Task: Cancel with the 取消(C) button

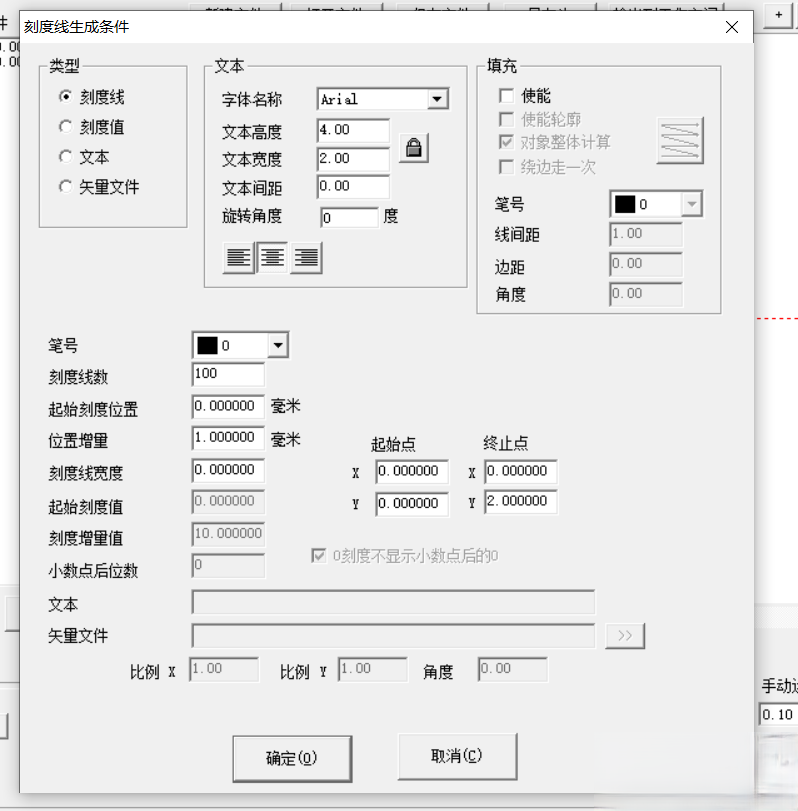Action: pos(457,756)
